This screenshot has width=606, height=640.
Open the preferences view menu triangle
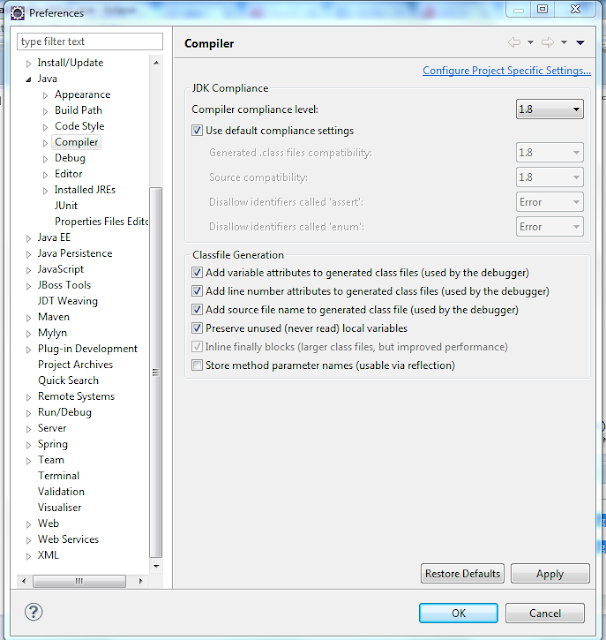580,42
